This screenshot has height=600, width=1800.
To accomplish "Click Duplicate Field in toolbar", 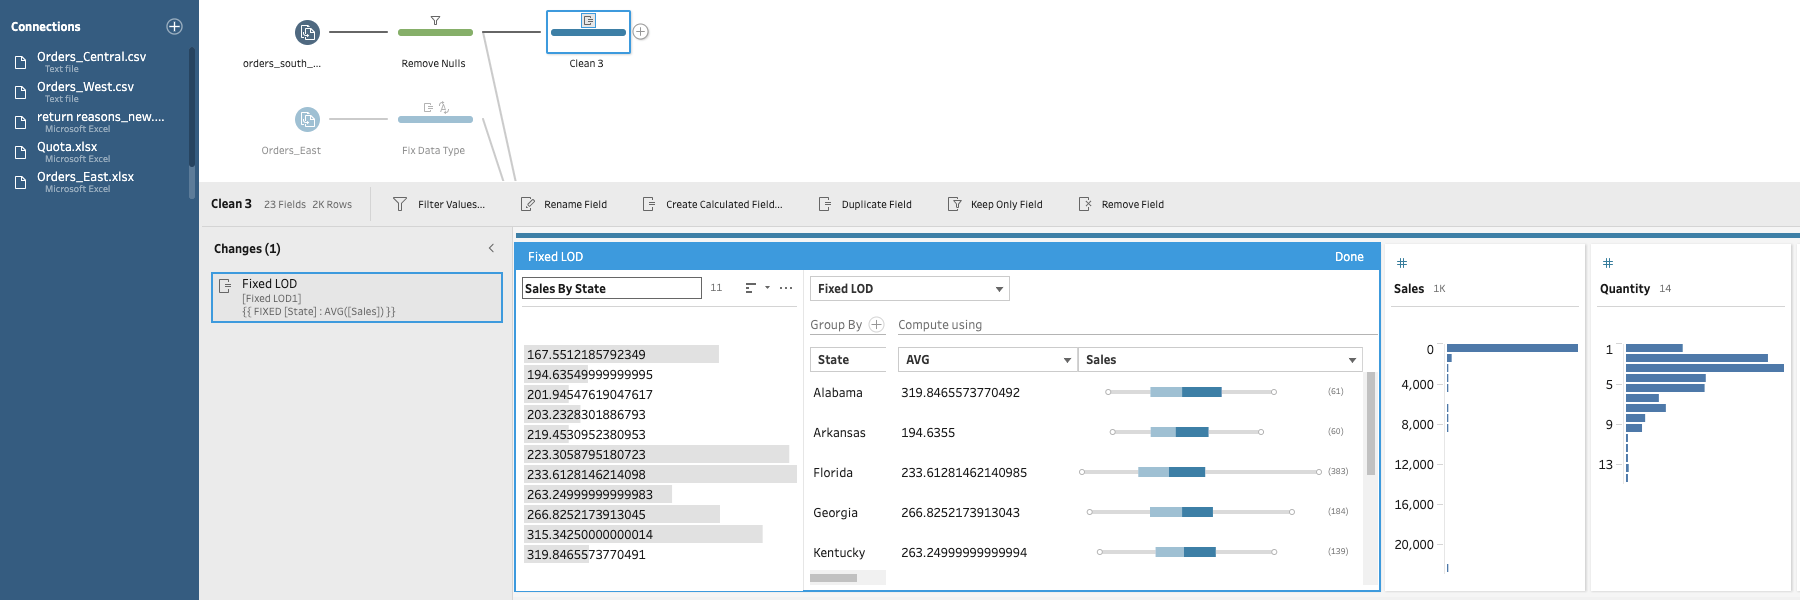I will coord(865,204).
